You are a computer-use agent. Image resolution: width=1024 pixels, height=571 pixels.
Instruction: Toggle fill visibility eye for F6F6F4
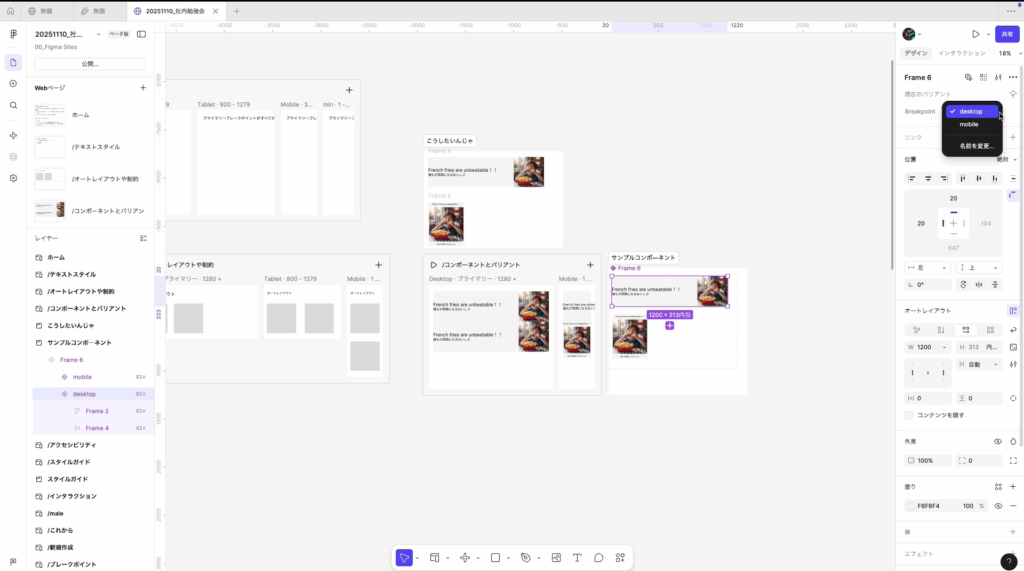click(x=998, y=506)
